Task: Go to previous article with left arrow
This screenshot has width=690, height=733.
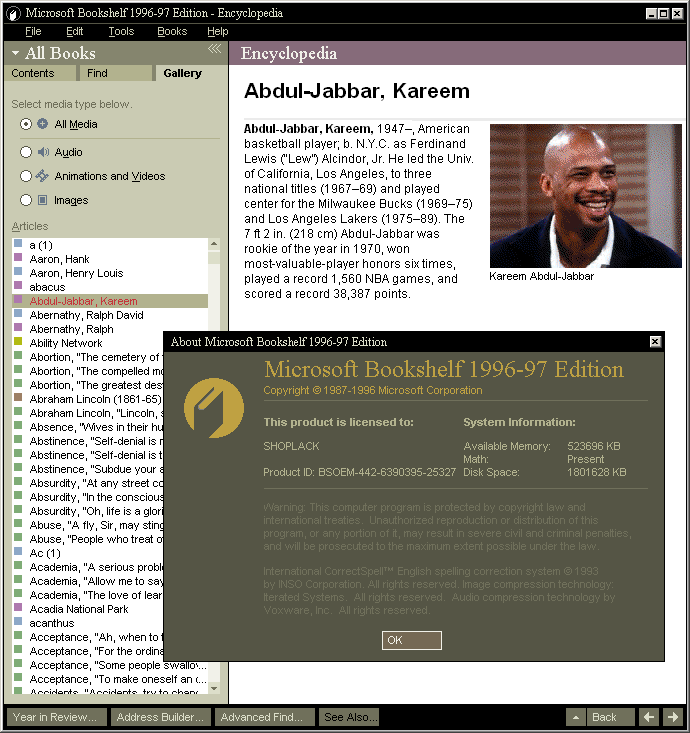Action: pos(648,717)
